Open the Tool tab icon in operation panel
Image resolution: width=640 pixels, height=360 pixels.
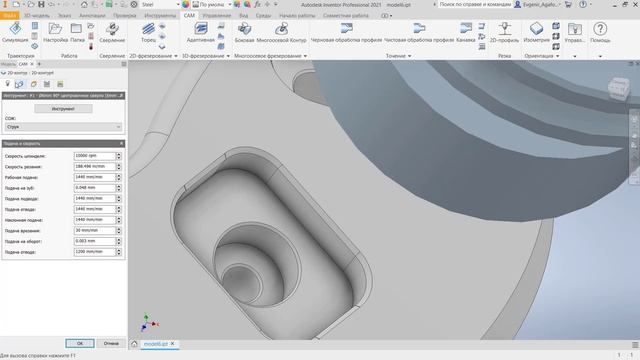coord(7,84)
